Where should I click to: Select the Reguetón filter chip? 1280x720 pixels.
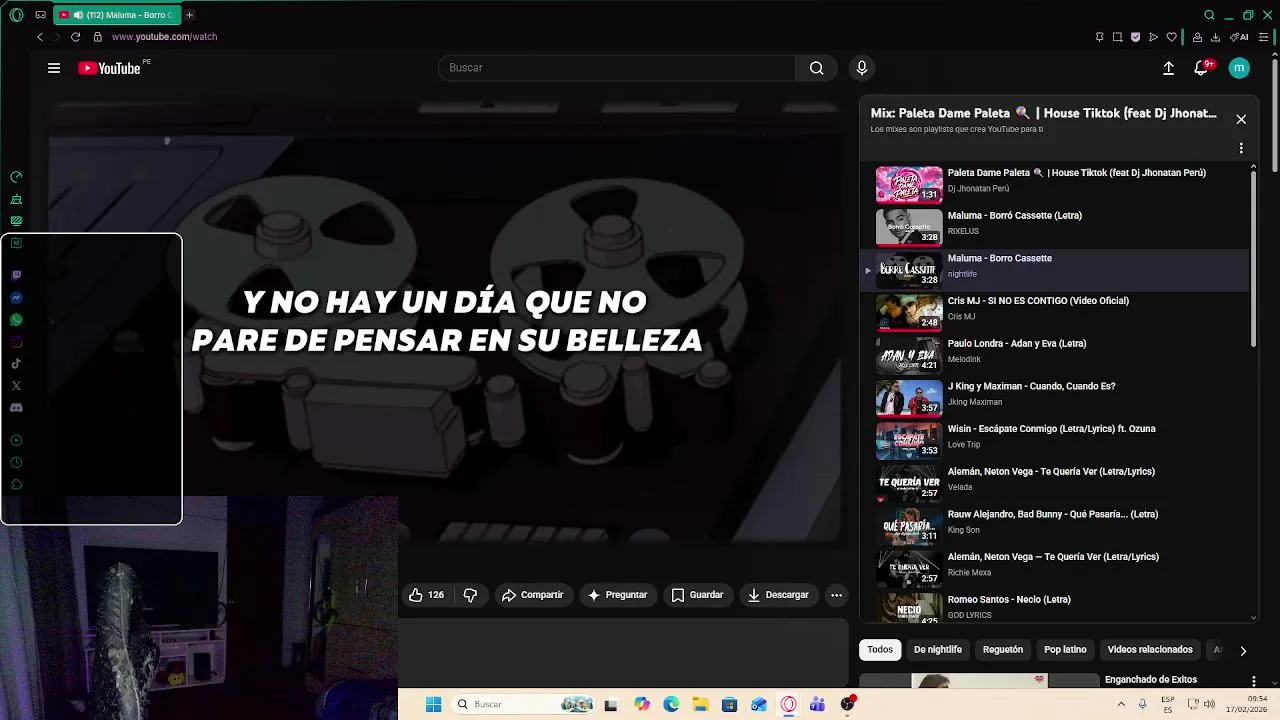[1003, 650]
